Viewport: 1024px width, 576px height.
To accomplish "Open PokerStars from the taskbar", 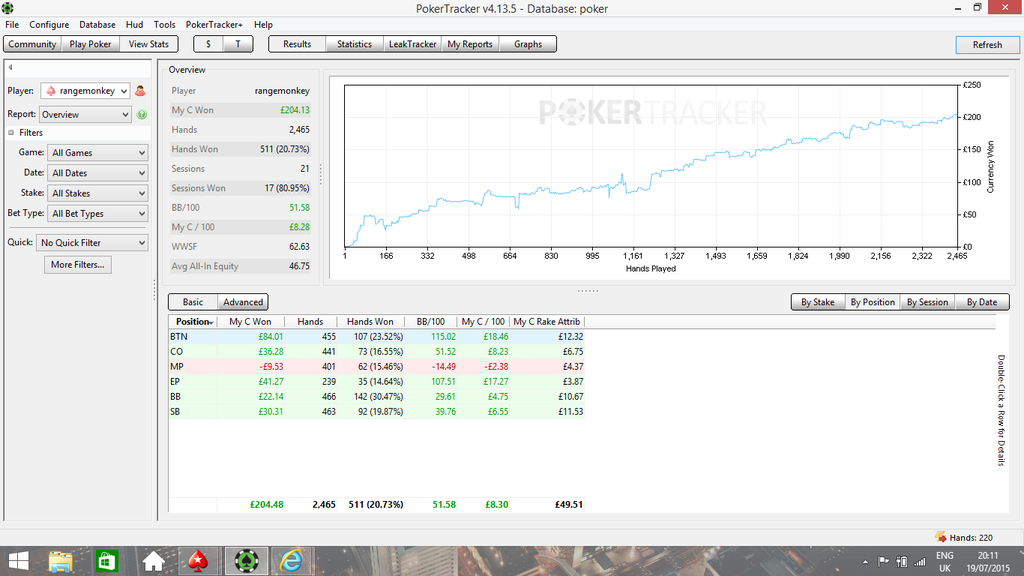I will [x=198, y=561].
